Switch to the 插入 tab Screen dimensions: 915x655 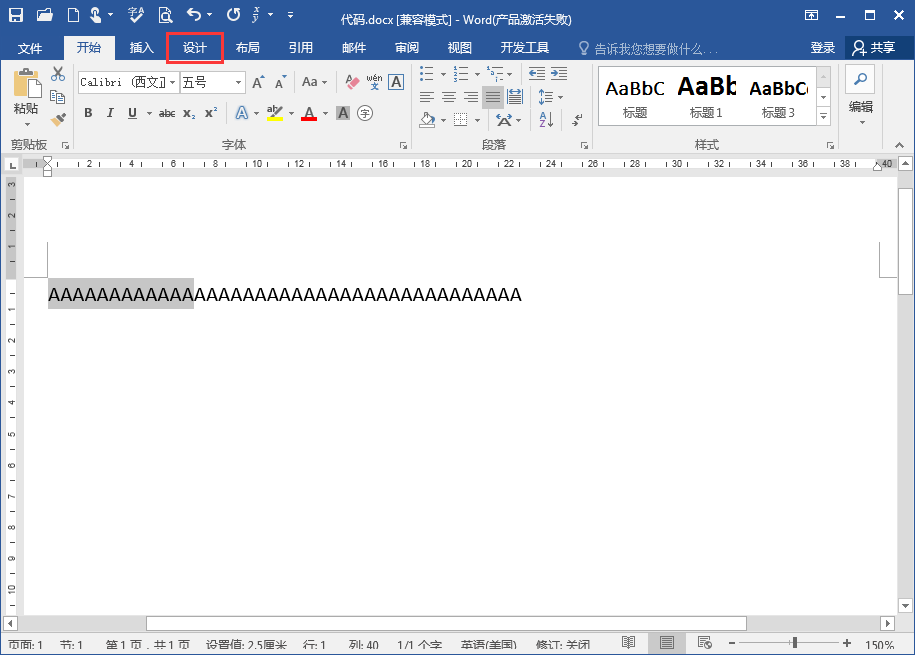coord(142,48)
